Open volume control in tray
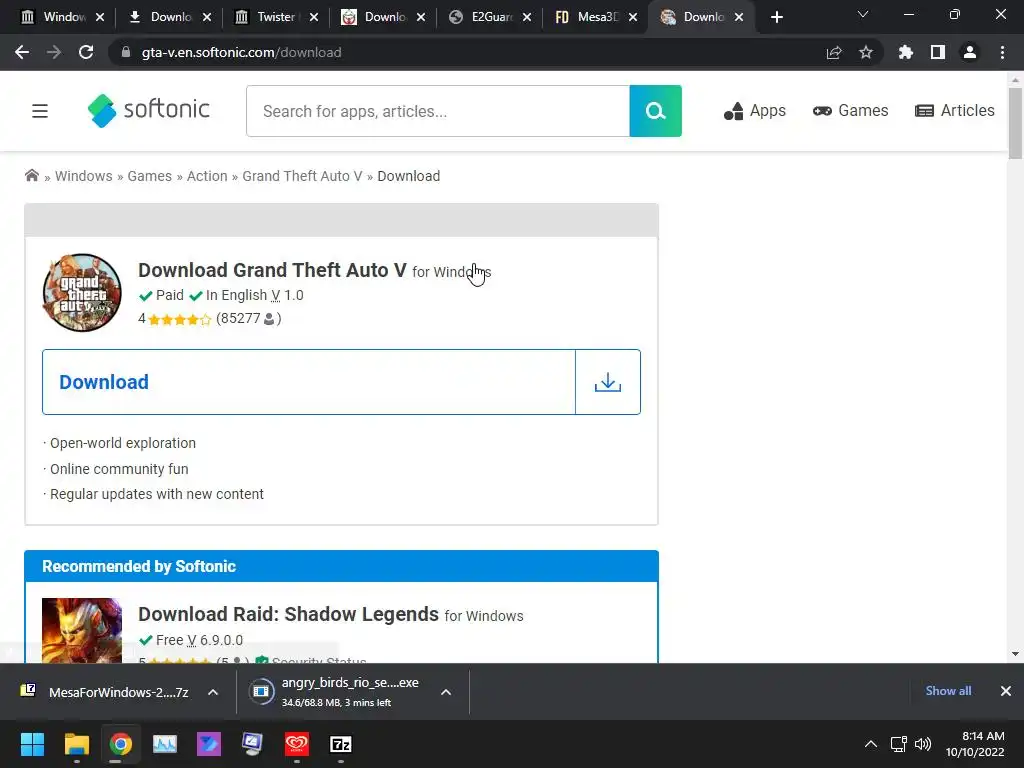1024x768 pixels. pos(923,744)
